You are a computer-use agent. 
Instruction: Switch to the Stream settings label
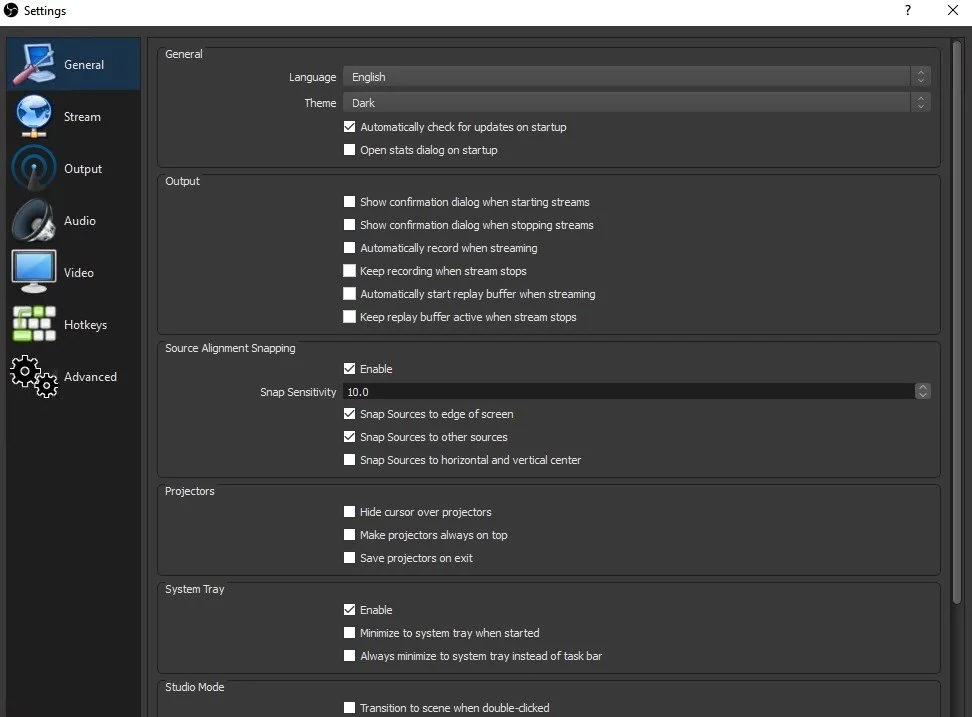point(82,117)
